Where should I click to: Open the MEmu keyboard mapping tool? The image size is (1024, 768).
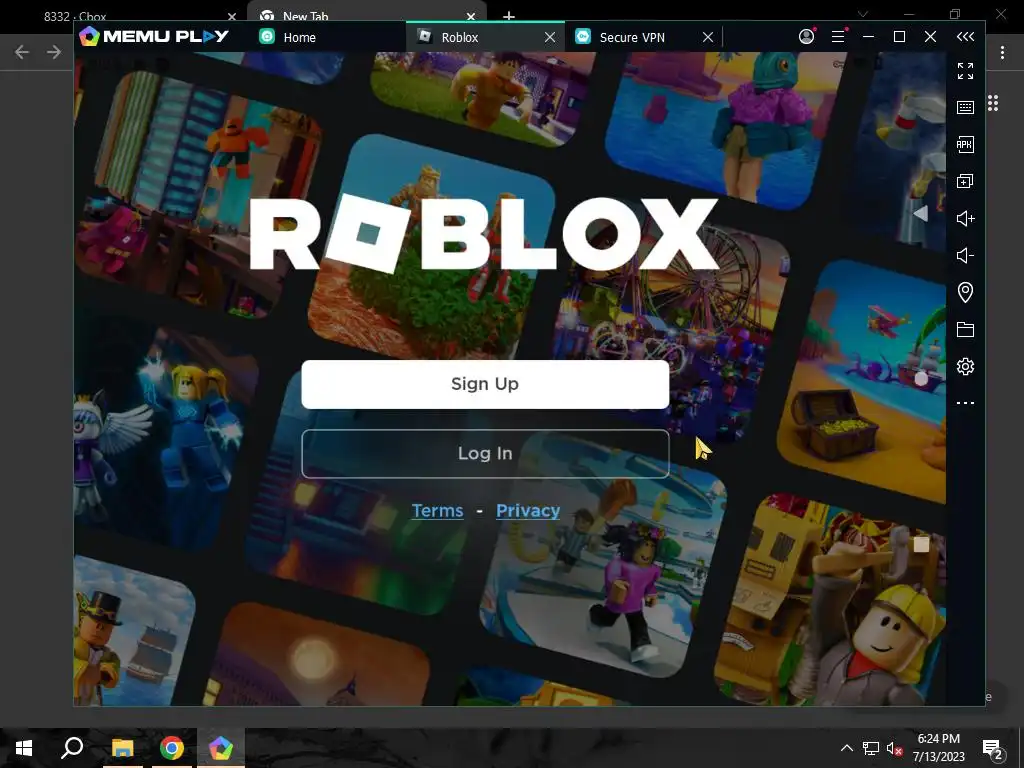coord(965,107)
